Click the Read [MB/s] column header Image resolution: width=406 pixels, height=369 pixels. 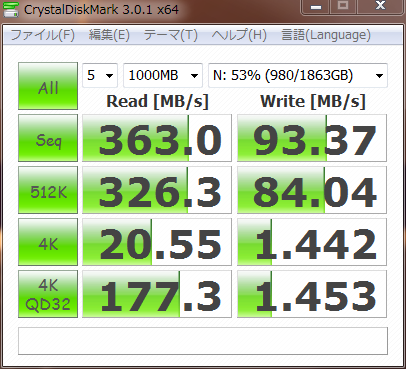click(157, 101)
